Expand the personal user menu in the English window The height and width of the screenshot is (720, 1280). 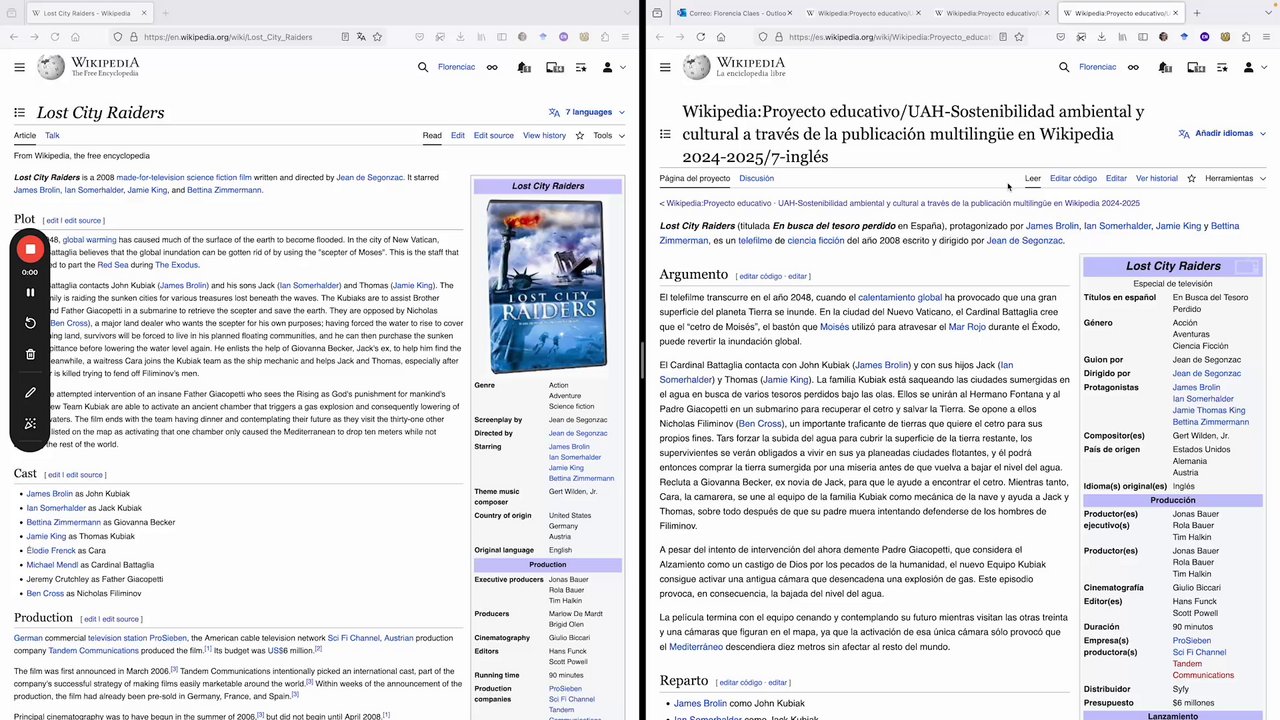coord(613,67)
